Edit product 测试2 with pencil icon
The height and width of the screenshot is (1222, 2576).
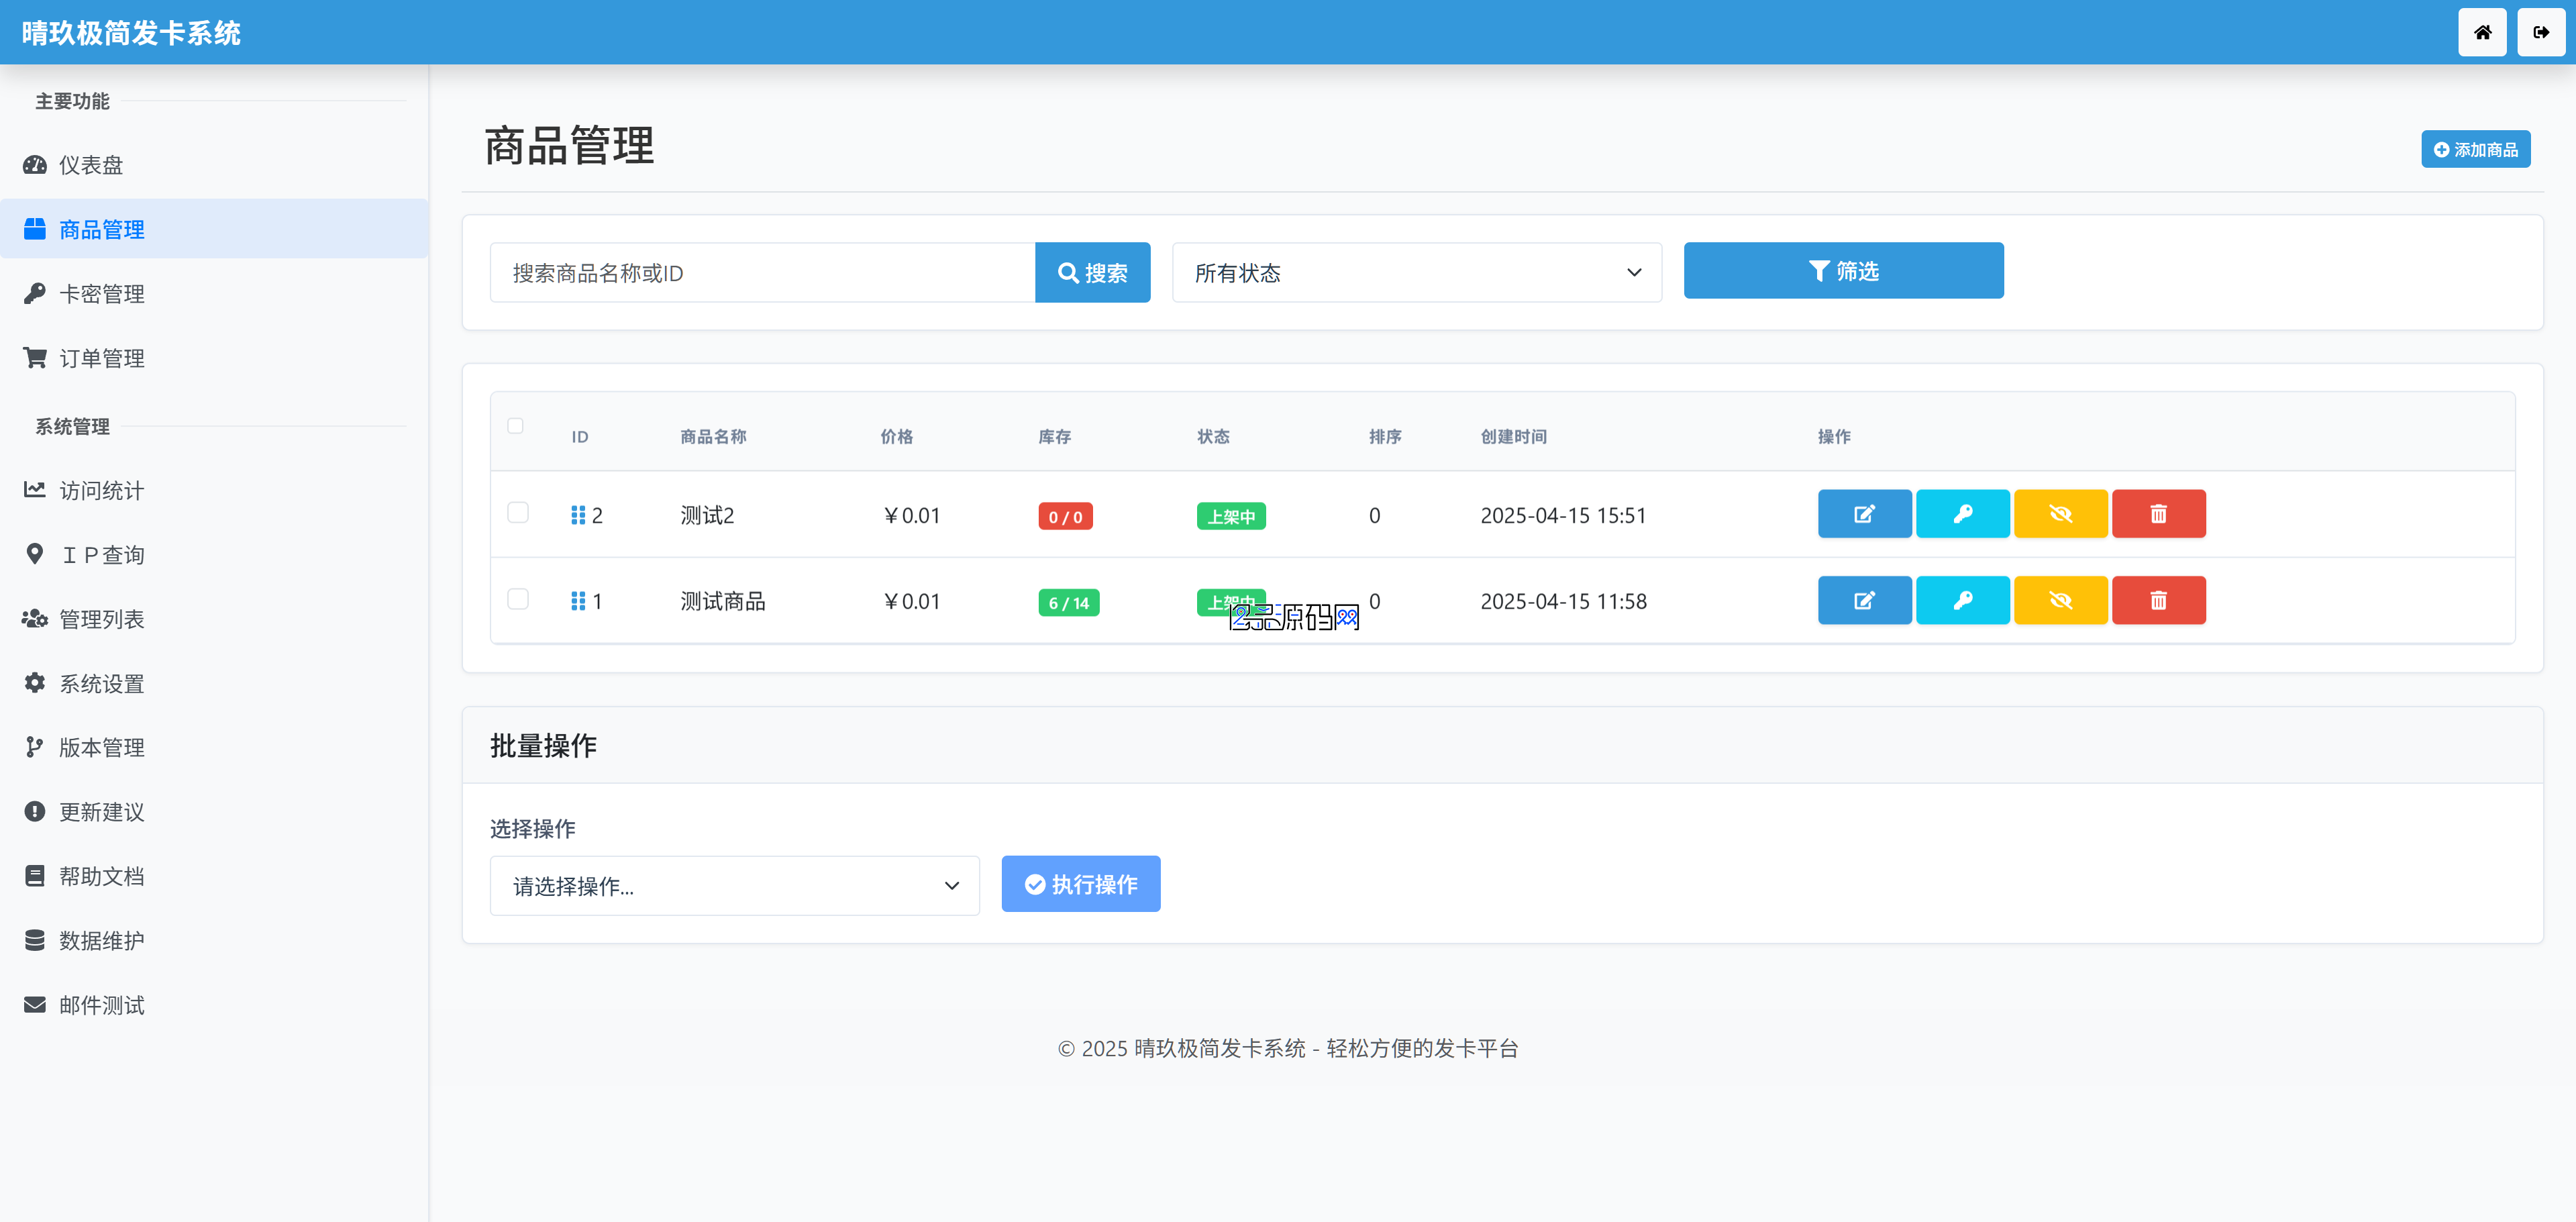pos(1864,514)
